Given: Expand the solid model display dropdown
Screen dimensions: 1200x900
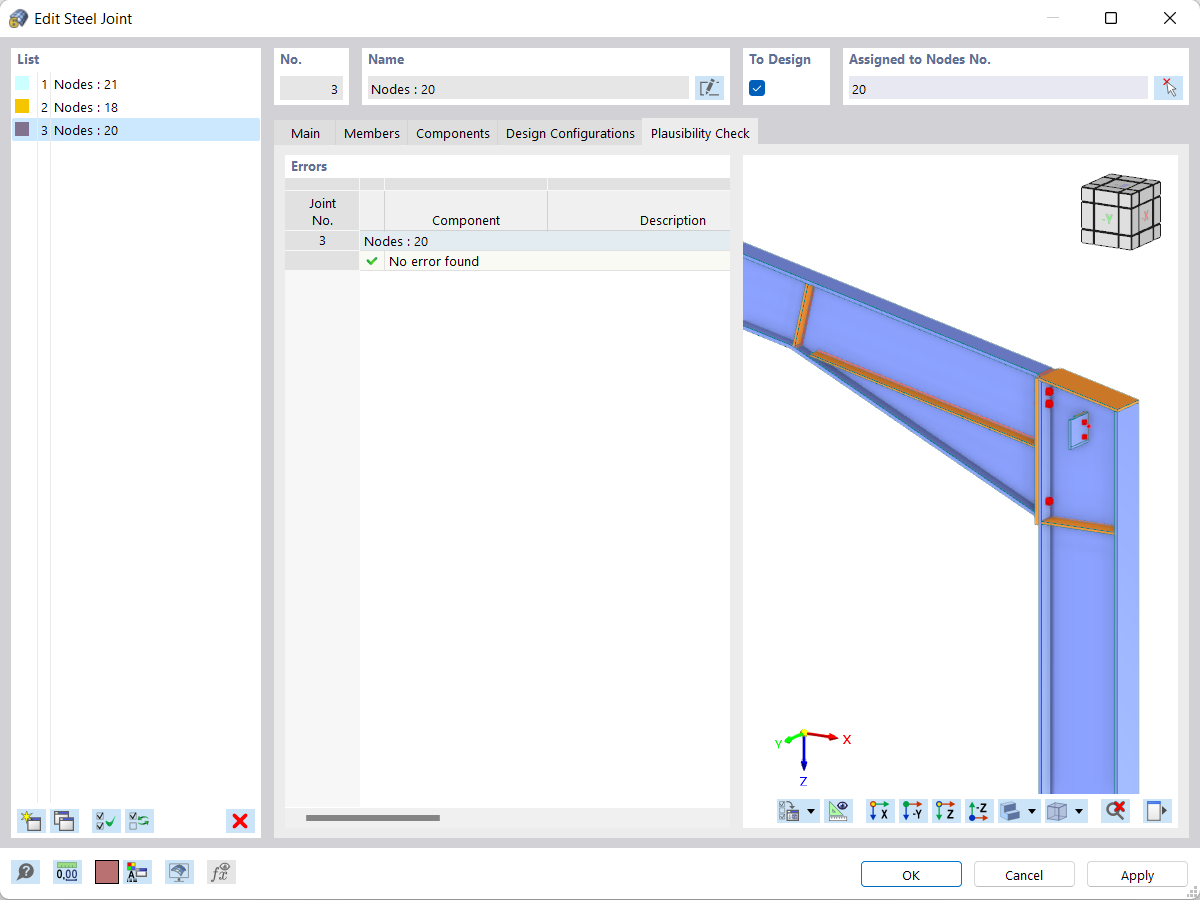Looking at the screenshot, I should [x=1031, y=811].
